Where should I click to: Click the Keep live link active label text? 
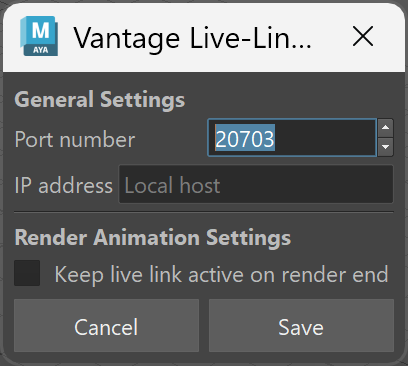click(x=221, y=275)
